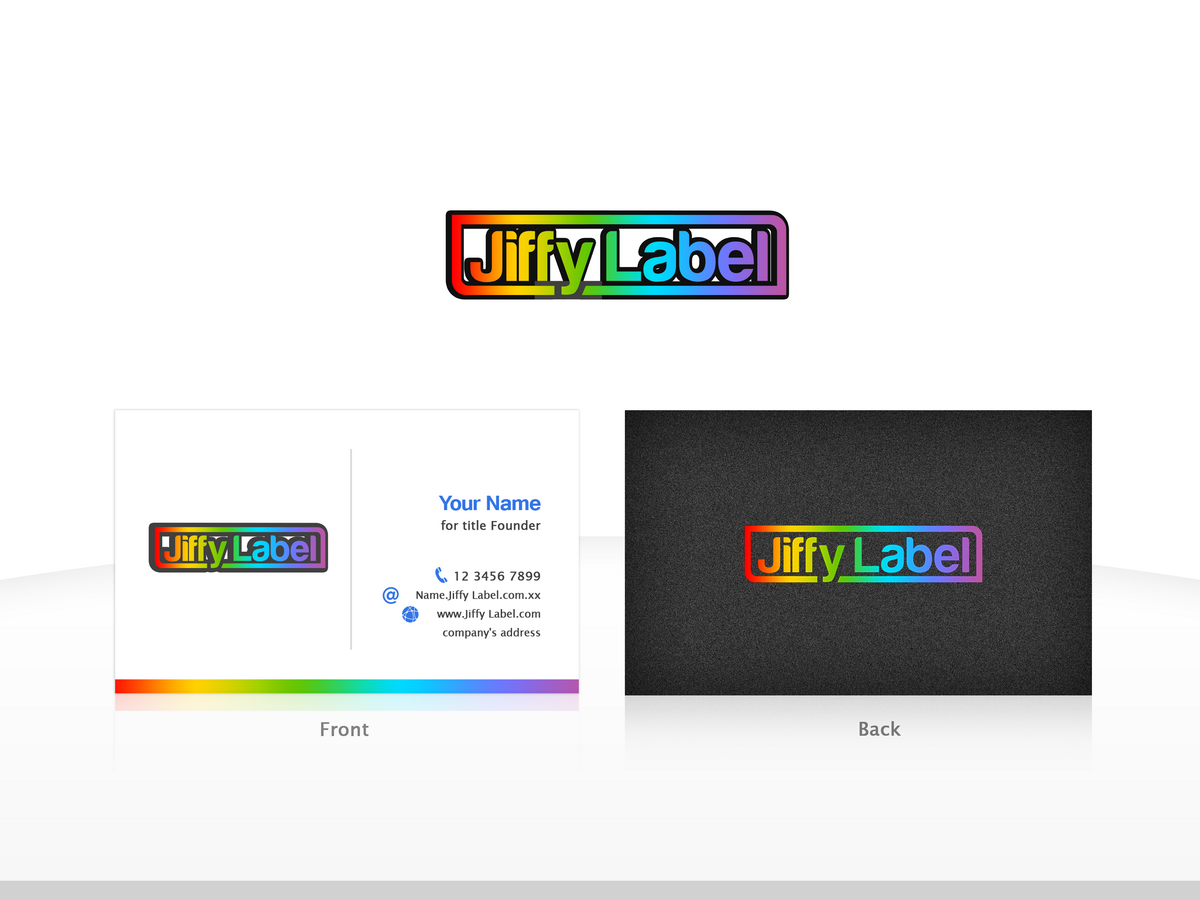Viewport: 1200px width, 900px height.
Task: Open the company's address entry
Action: [x=491, y=632]
